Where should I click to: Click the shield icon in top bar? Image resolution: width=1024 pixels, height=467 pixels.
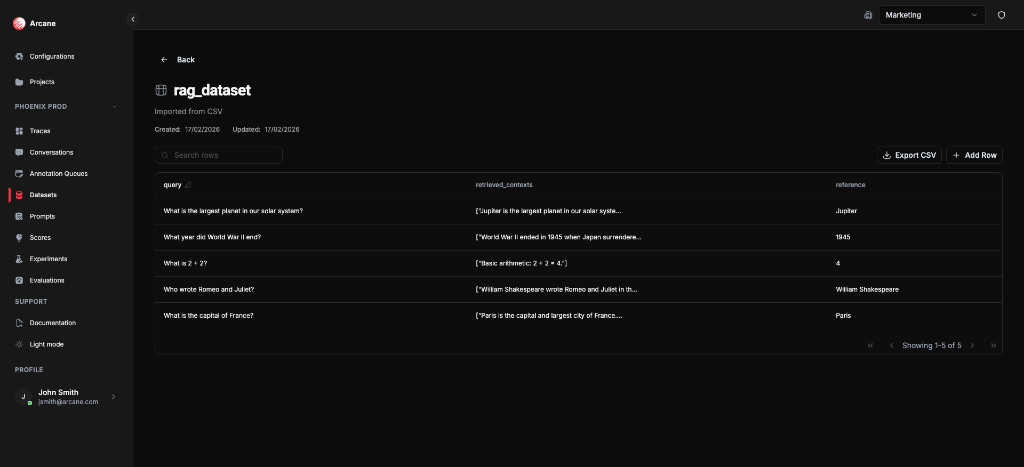(1001, 15)
